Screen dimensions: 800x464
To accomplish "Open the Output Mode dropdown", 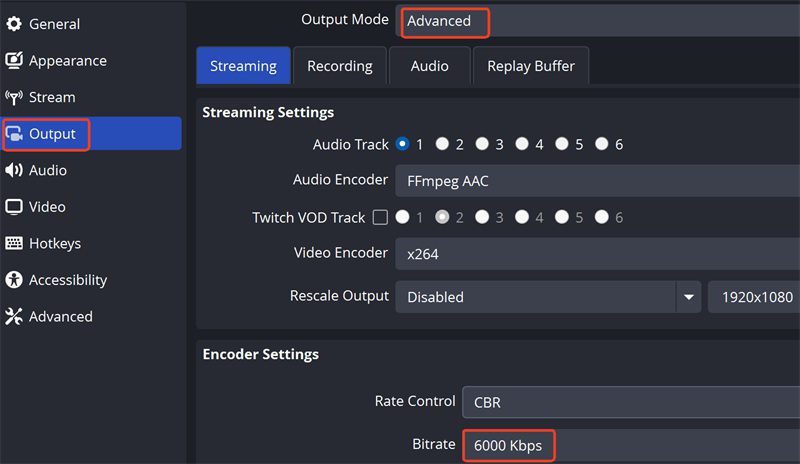I will [x=600, y=21].
